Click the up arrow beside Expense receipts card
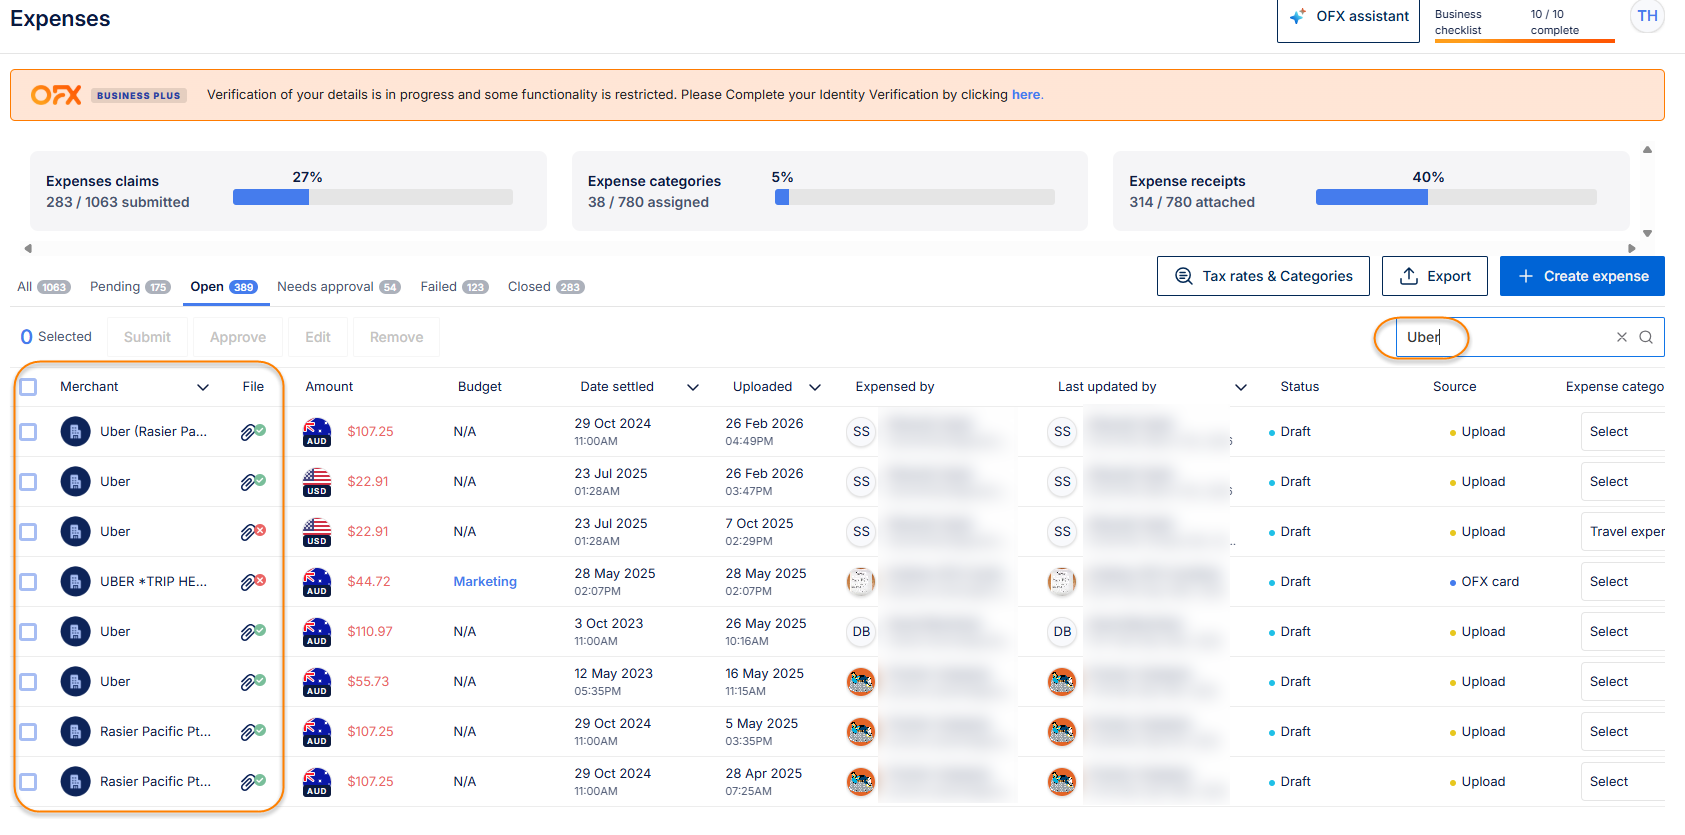The height and width of the screenshot is (835, 1685). (x=1647, y=150)
